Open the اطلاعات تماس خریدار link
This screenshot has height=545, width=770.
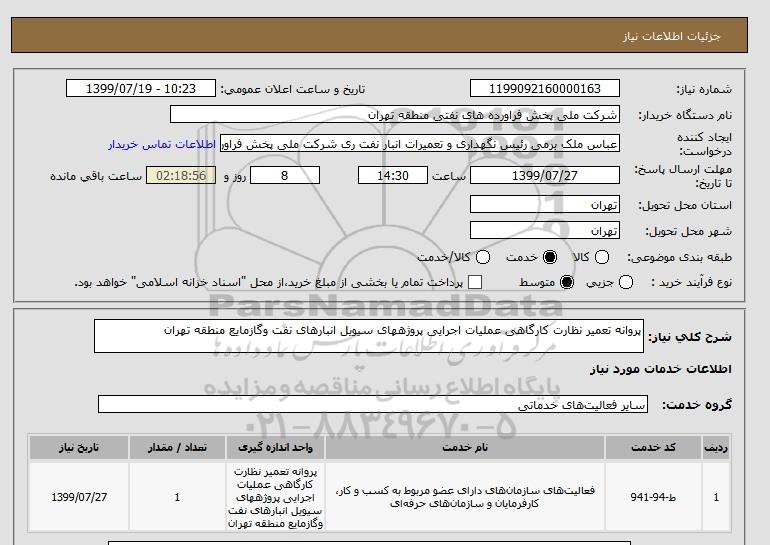coord(162,145)
